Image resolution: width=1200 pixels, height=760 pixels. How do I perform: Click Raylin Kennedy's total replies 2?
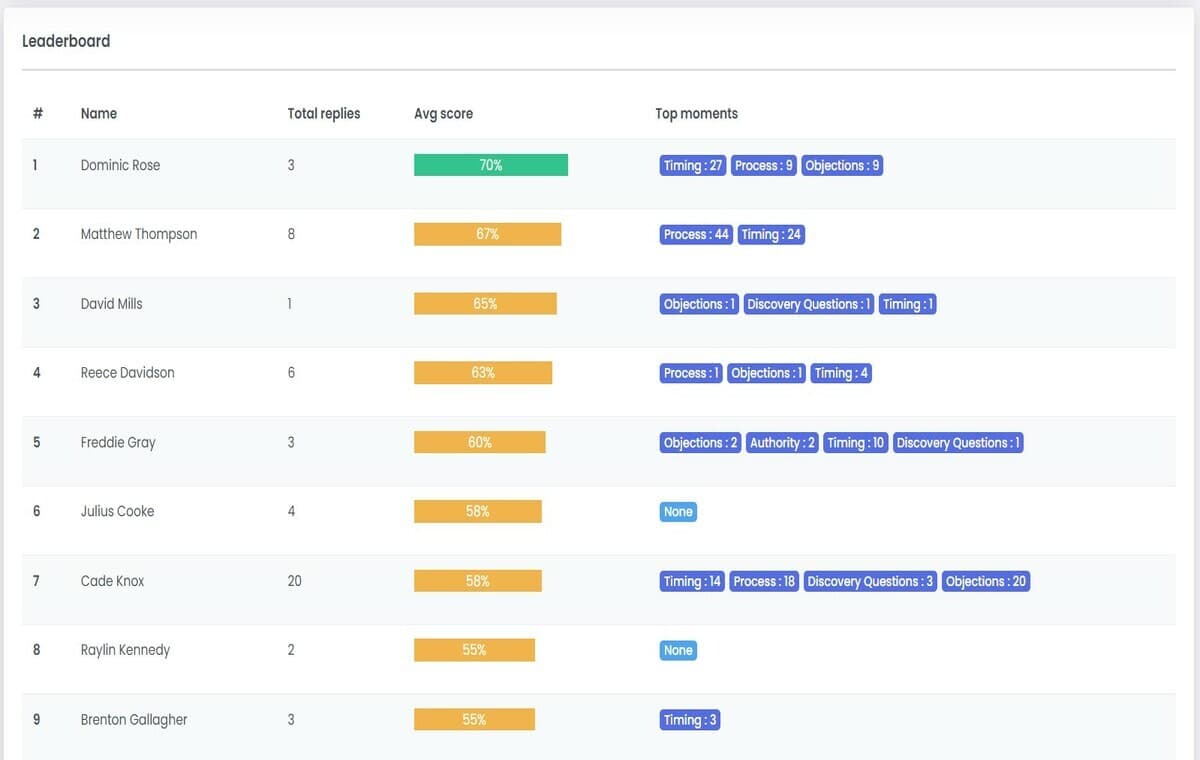(x=291, y=650)
